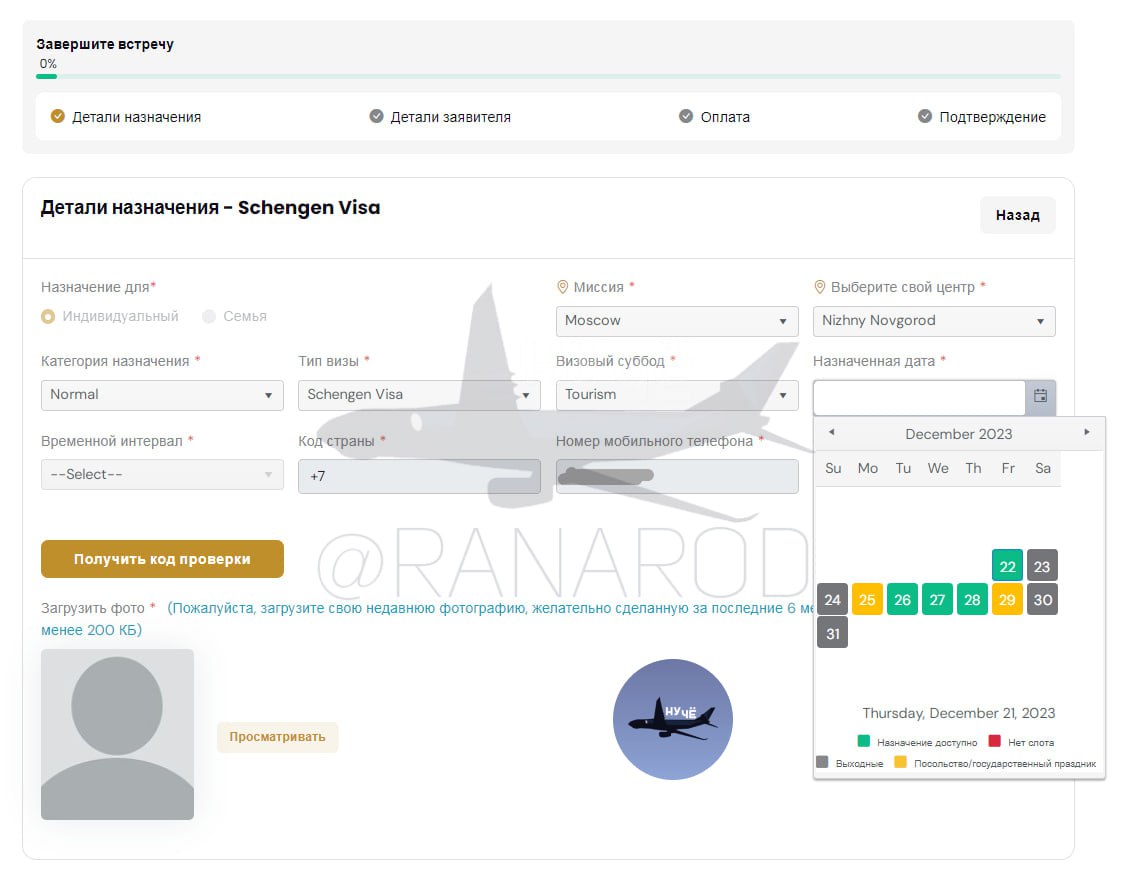1126x876 pixels.
Task: Pick available date December 22
Action: [1007, 566]
